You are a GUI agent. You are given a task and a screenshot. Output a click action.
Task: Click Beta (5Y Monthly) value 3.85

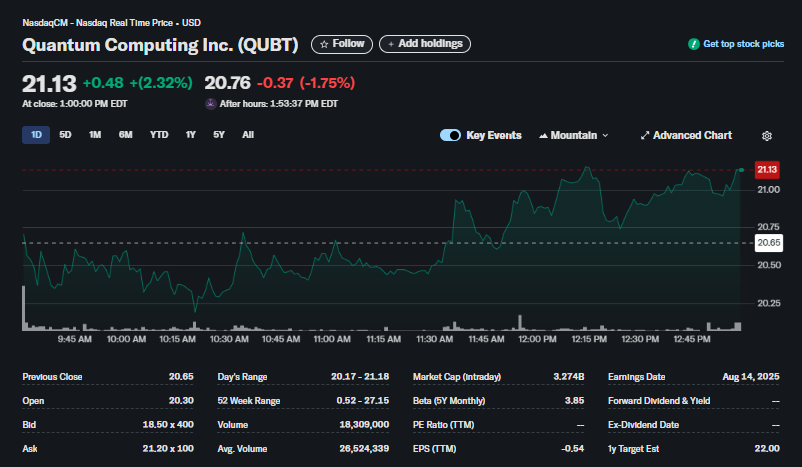(574, 401)
